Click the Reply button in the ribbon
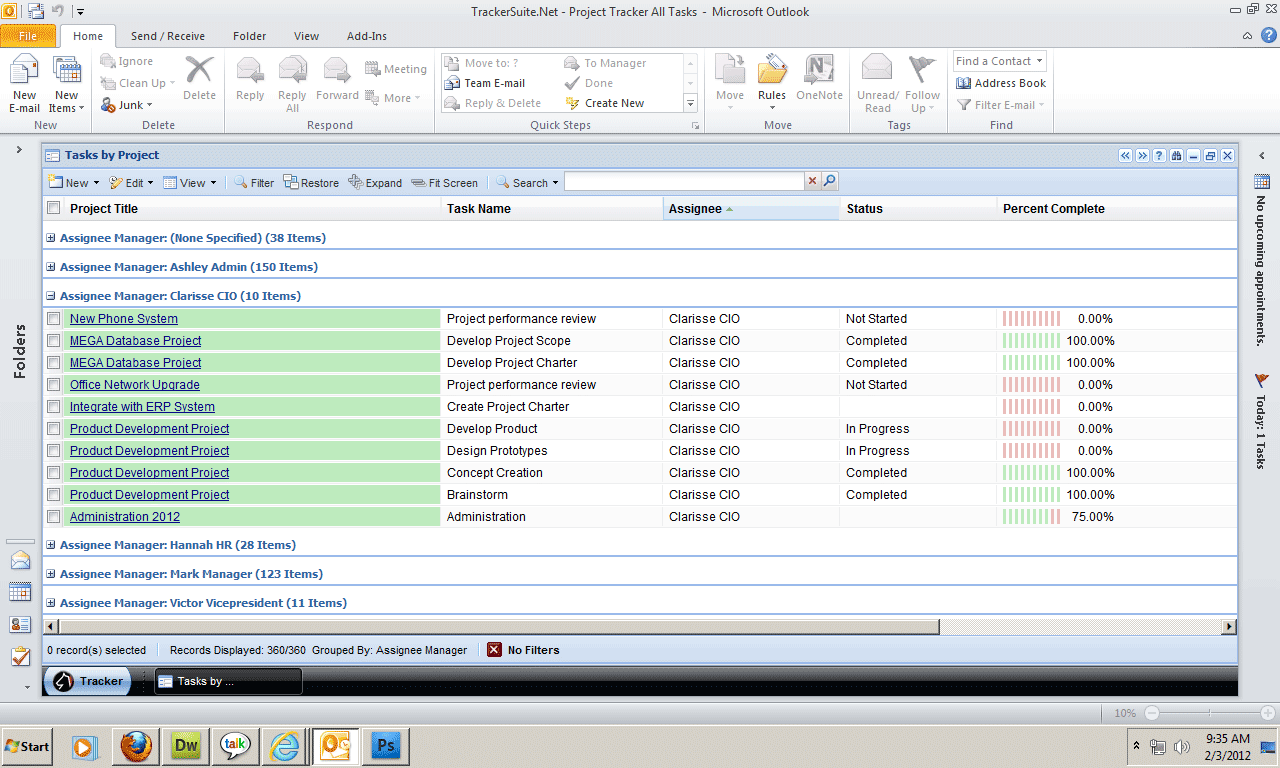Image resolution: width=1280 pixels, height=768 pixels. point(249,80)
